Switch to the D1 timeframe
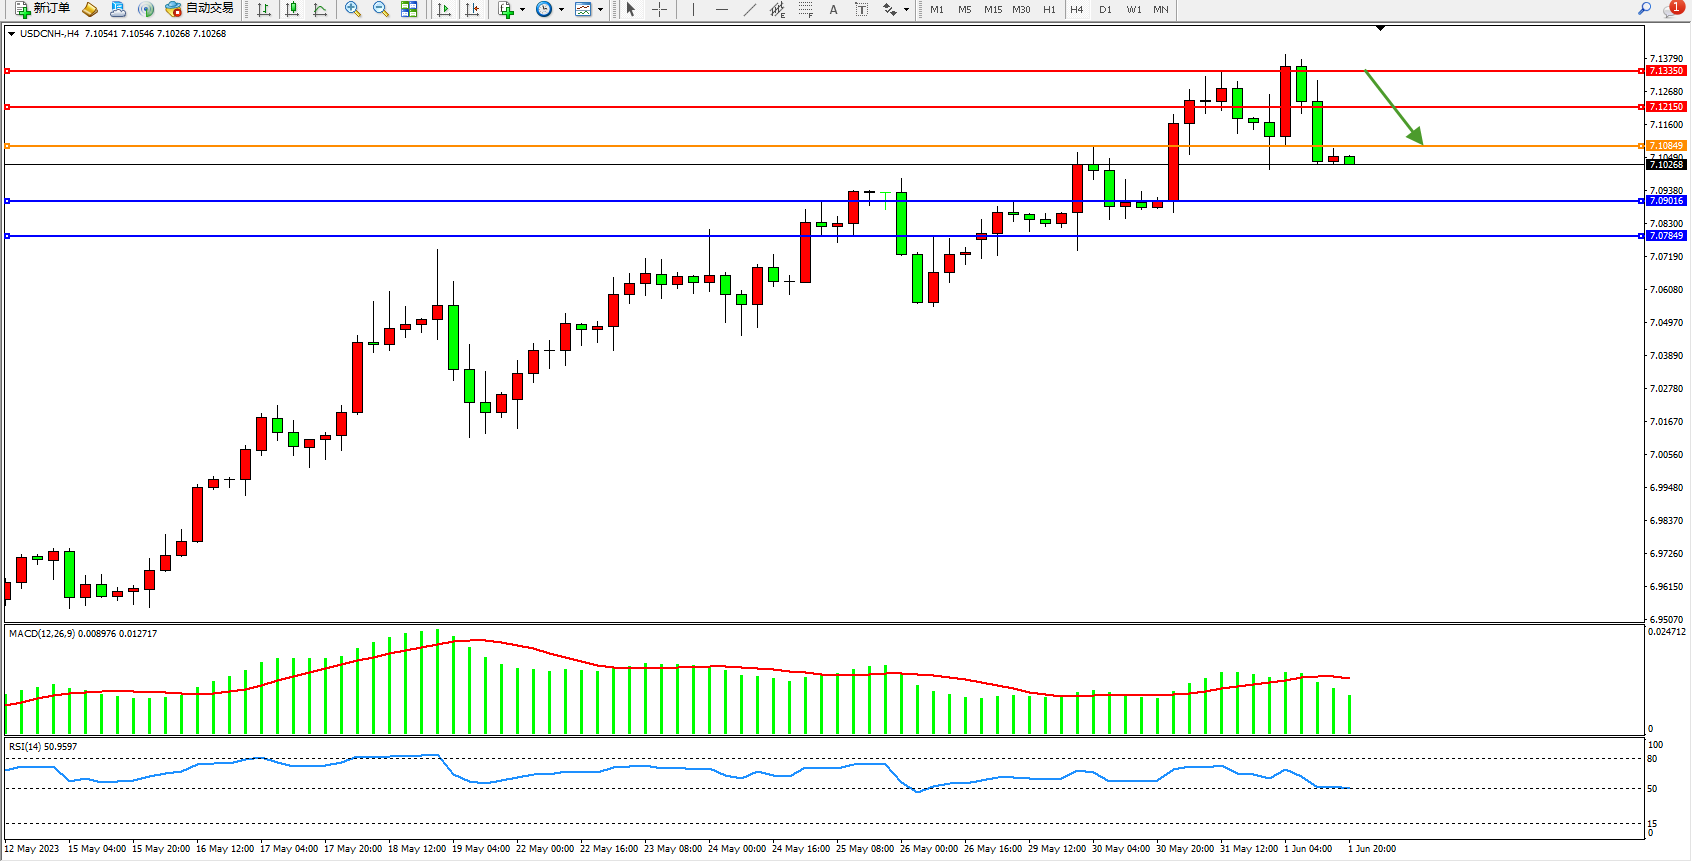1692x862 pixels. (1105, 9)
